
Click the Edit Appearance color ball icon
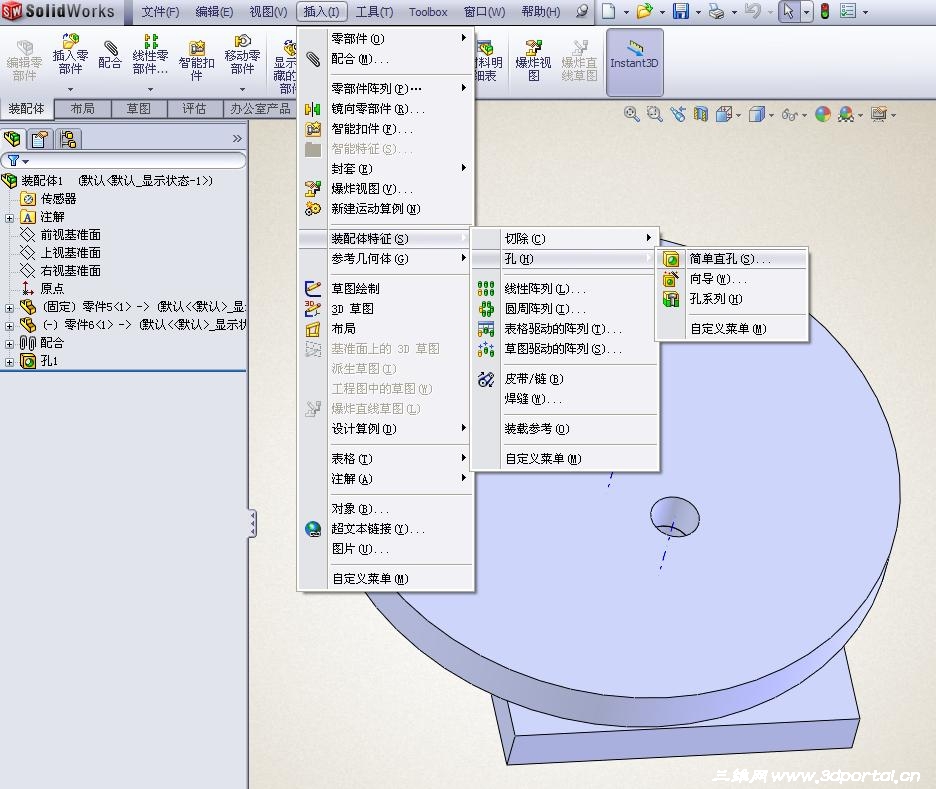tap(823, 114)
